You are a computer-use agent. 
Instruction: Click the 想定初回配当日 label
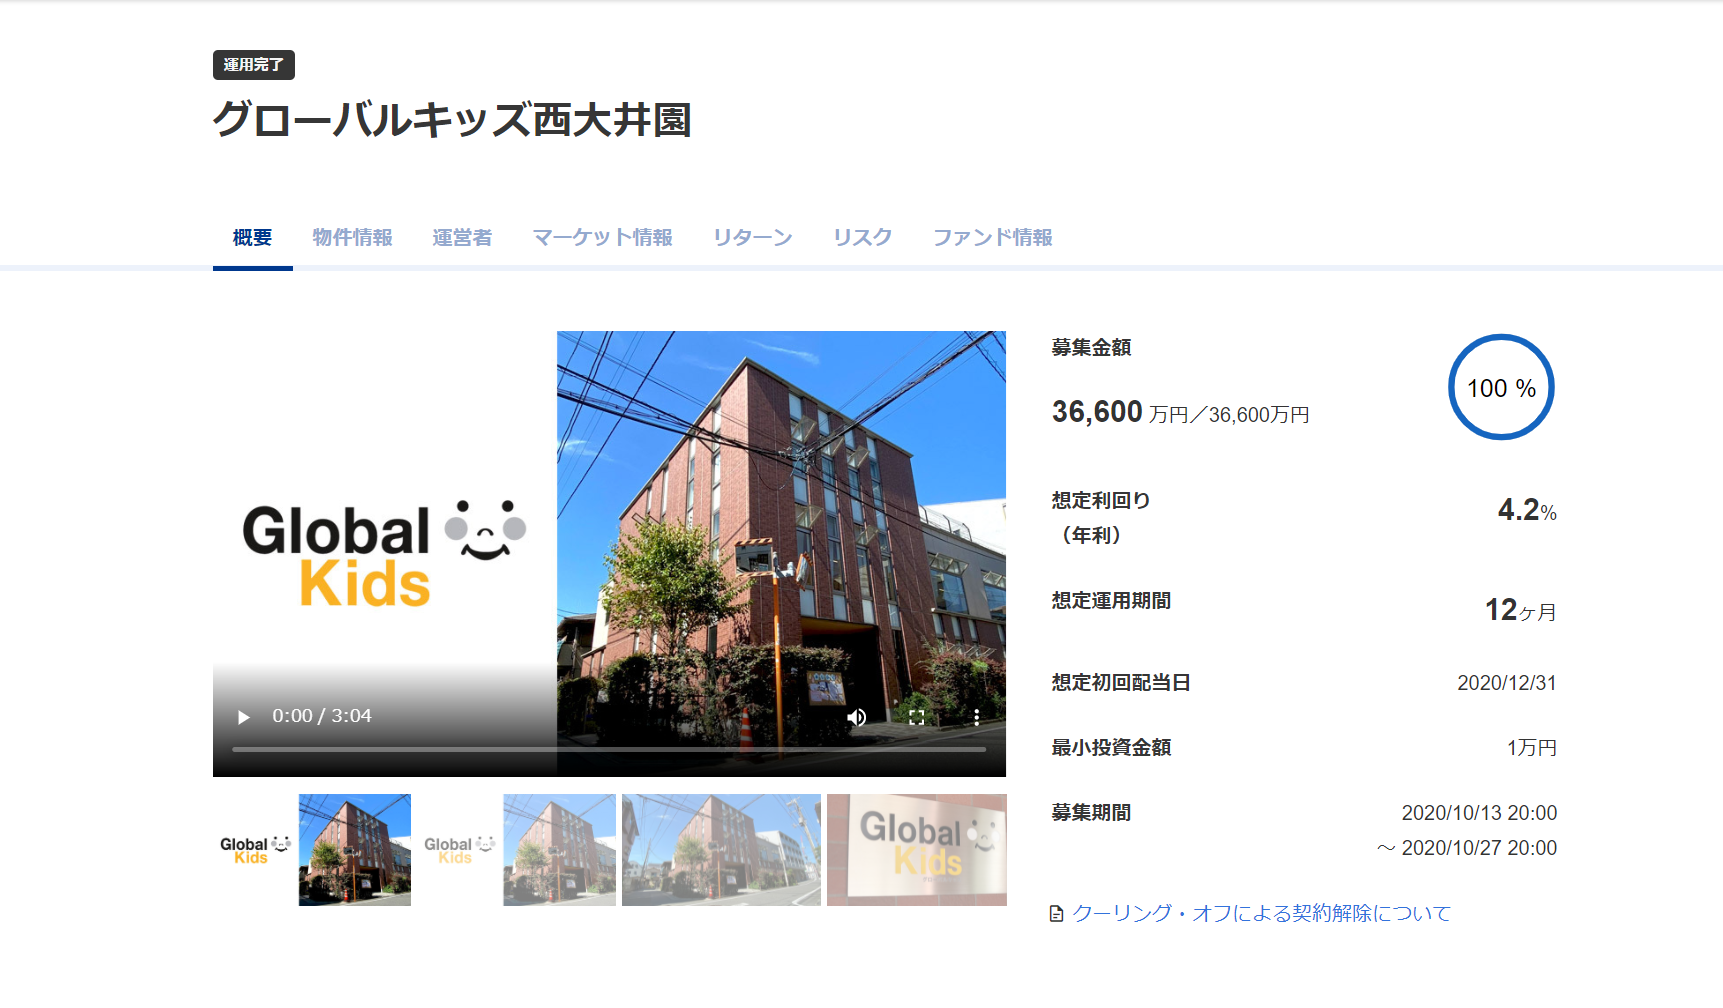(1121, 683)
